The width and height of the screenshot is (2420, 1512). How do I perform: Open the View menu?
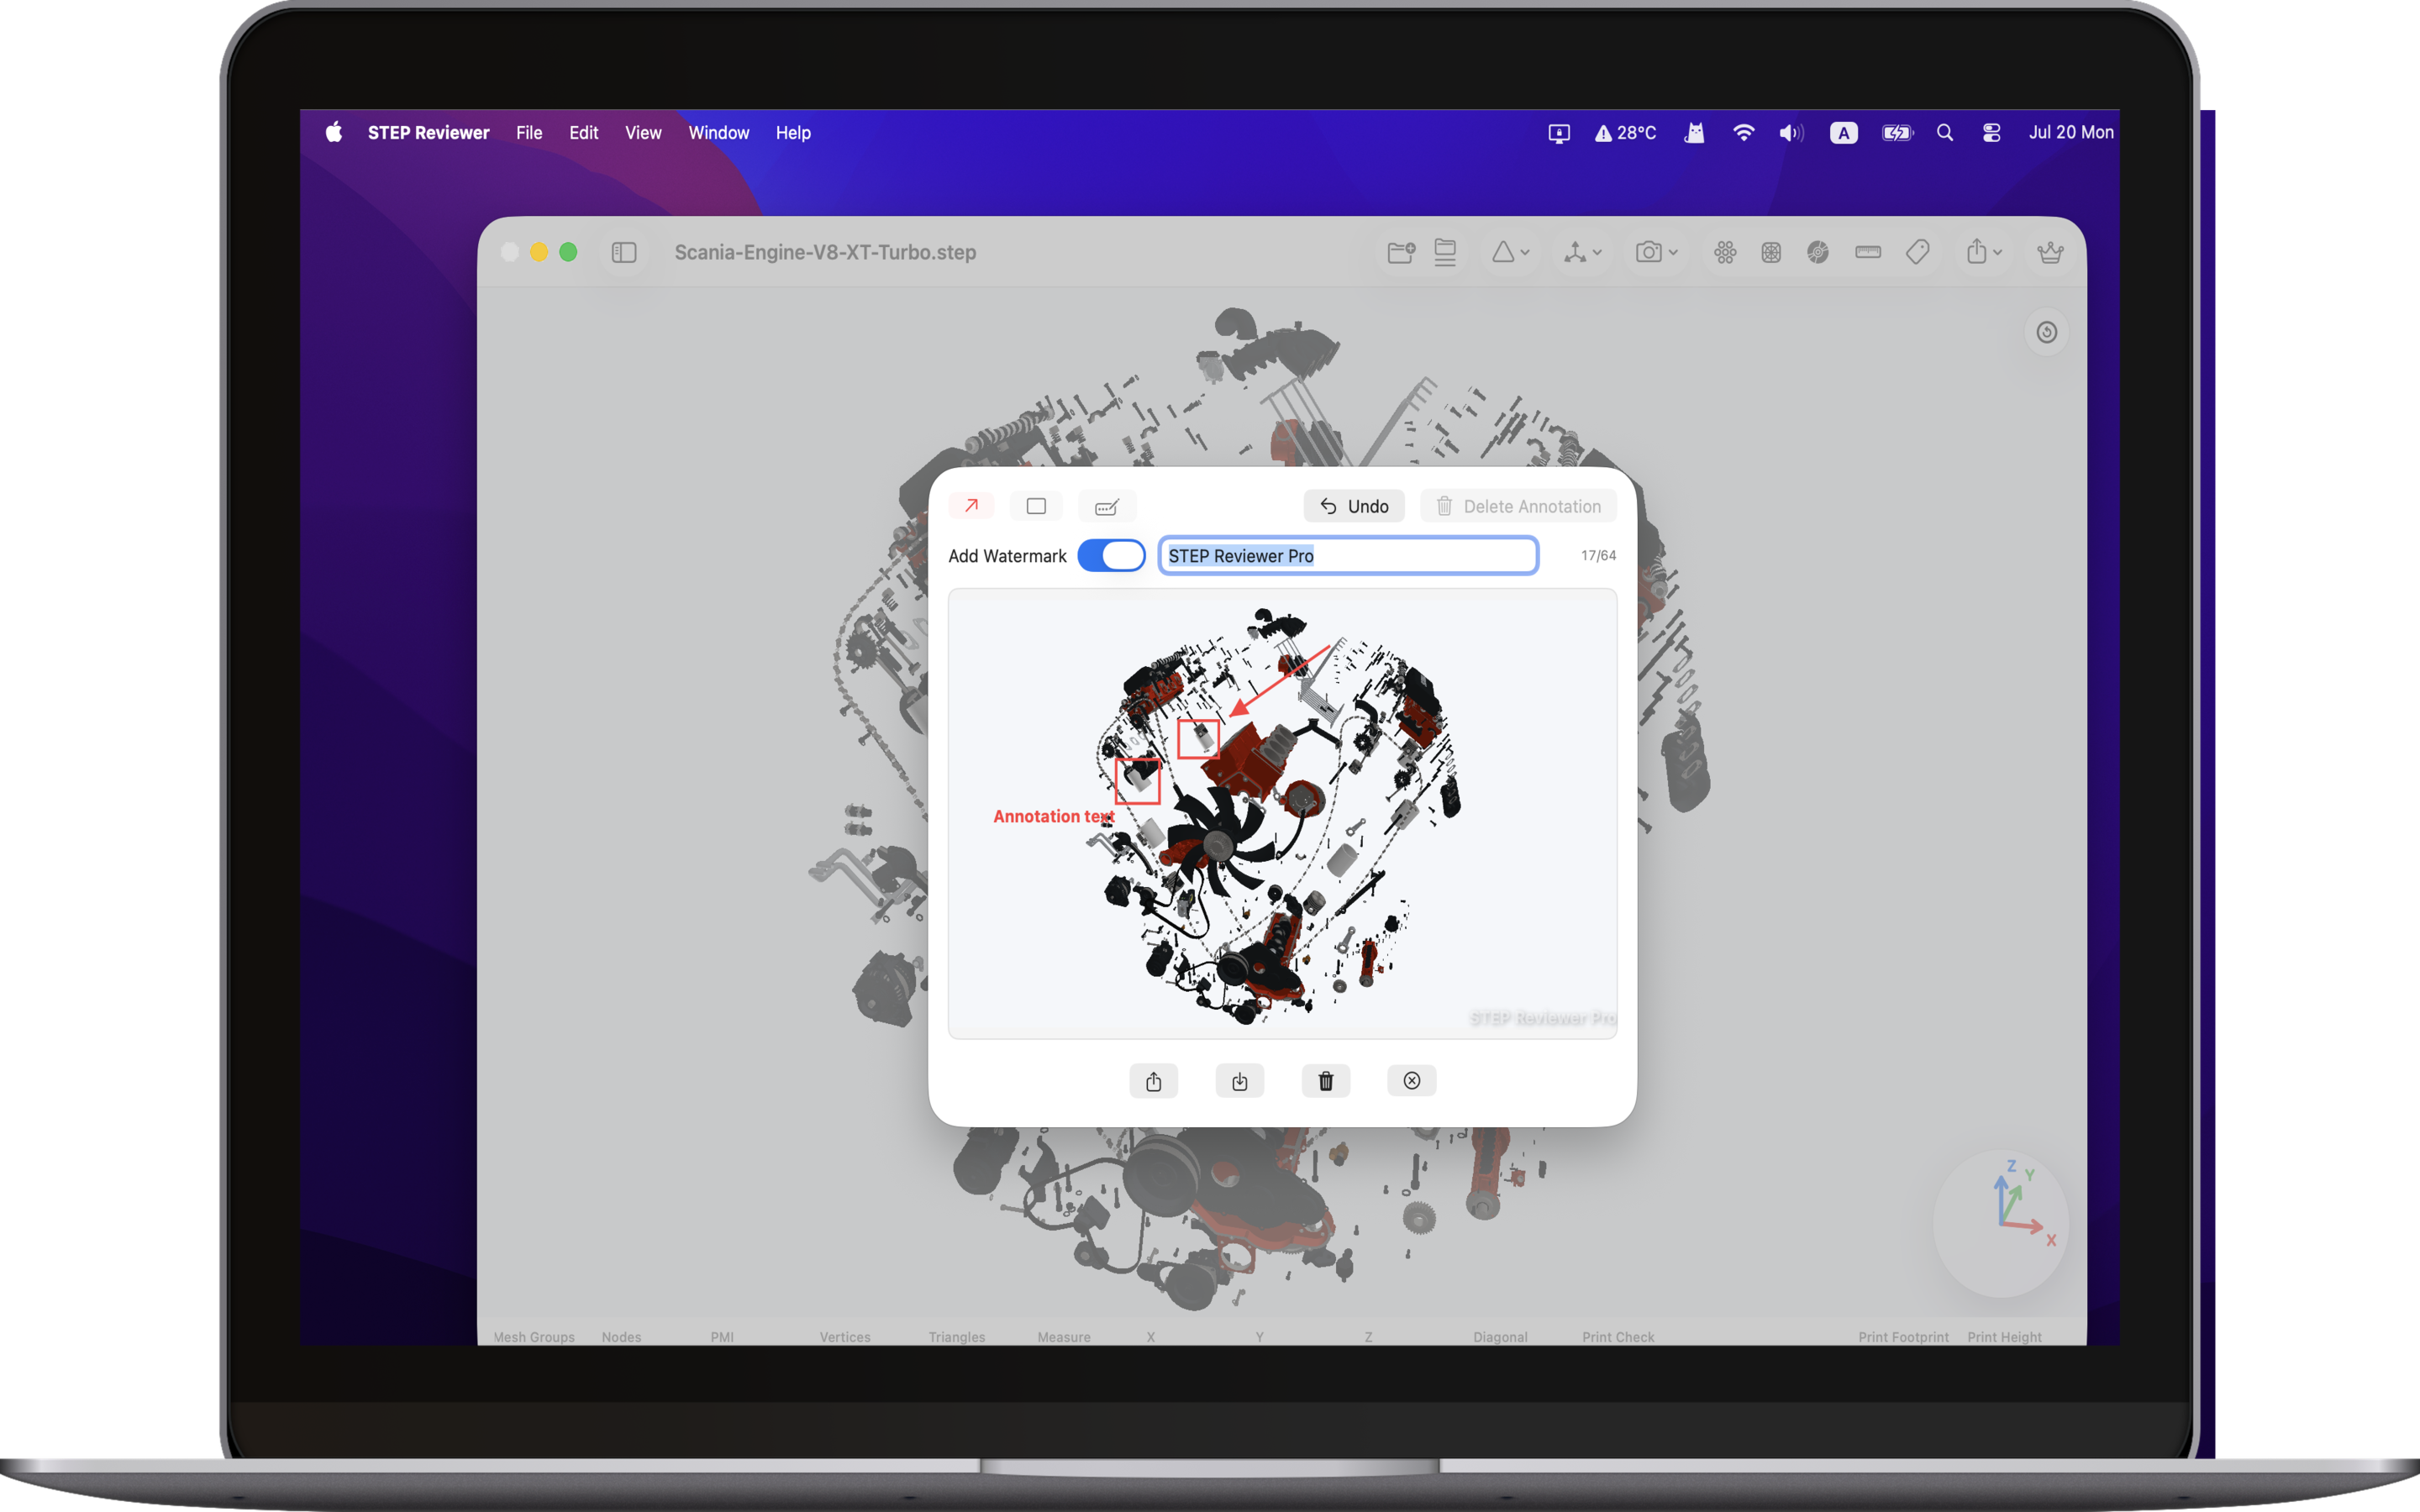pyautogui.click(x=643, y=132)
